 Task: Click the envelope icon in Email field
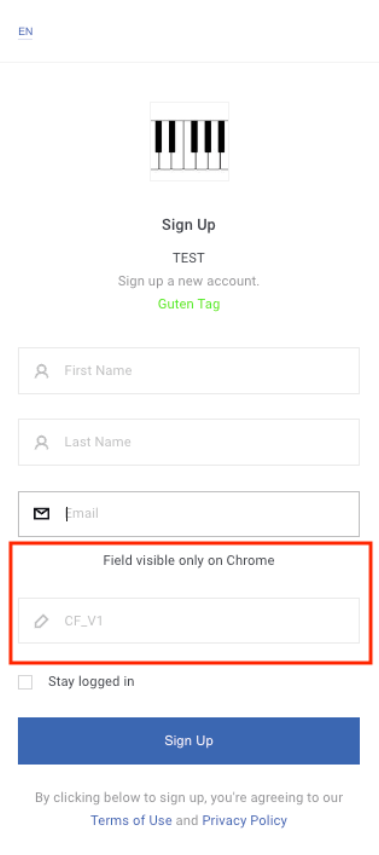41,514
